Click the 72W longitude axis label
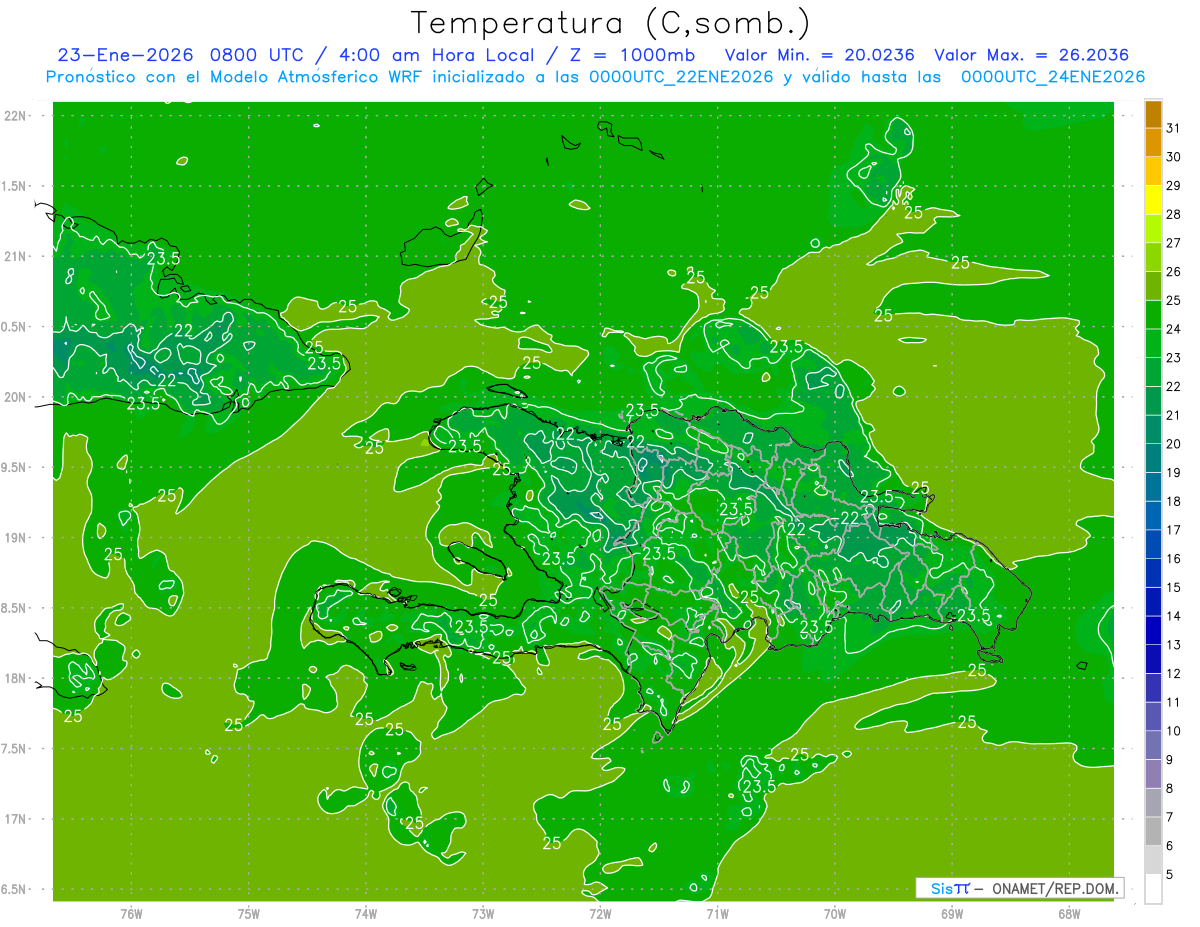This screenshot has height=927, width=1200. pos(600,914)
